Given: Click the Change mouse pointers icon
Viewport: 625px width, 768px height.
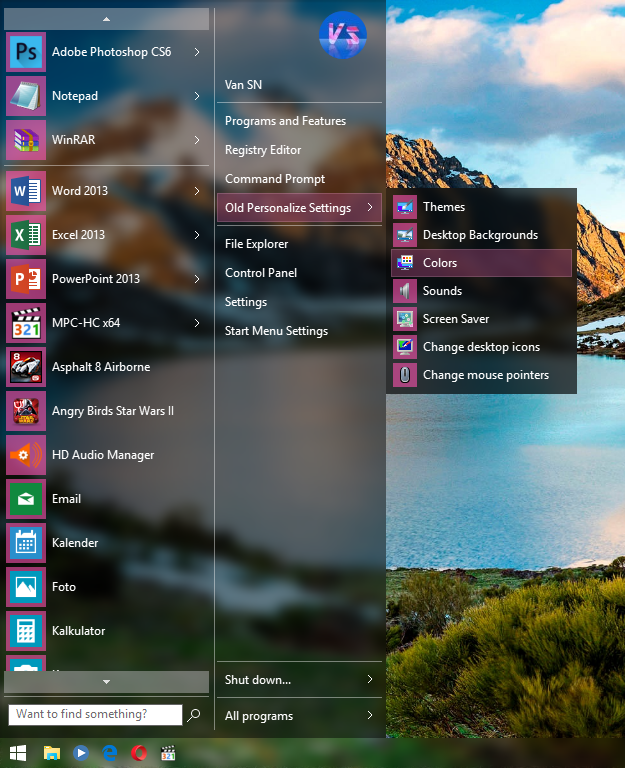Looking at the screenshot, I should (x=405, y=375).
